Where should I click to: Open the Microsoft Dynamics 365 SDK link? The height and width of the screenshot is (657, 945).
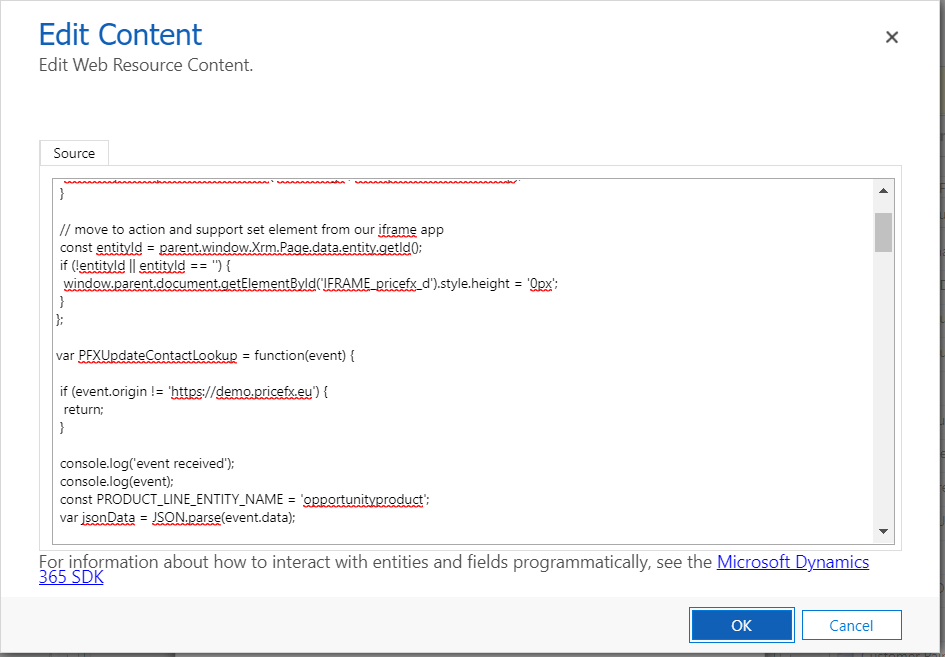[793, 561]
